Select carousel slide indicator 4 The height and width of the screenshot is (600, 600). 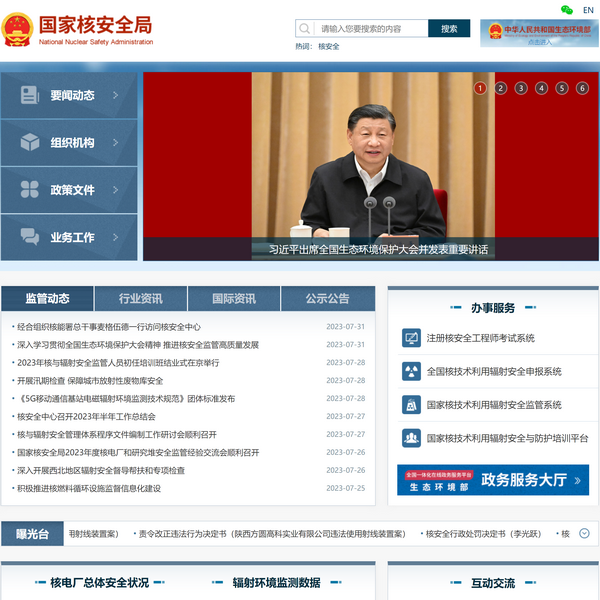(x=541, y=88)
